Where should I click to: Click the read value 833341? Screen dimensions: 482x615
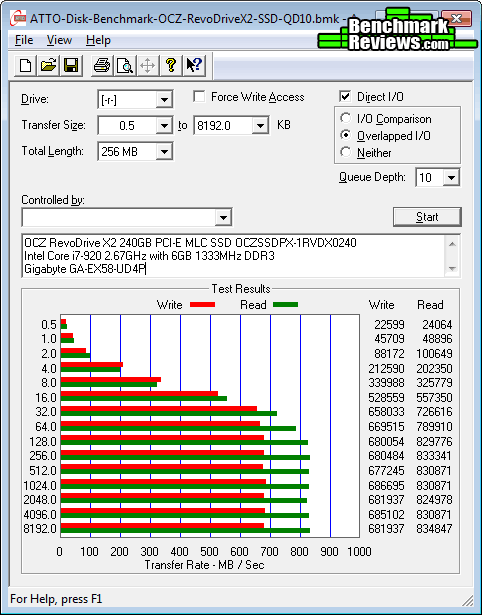click(x=434, y=456)
